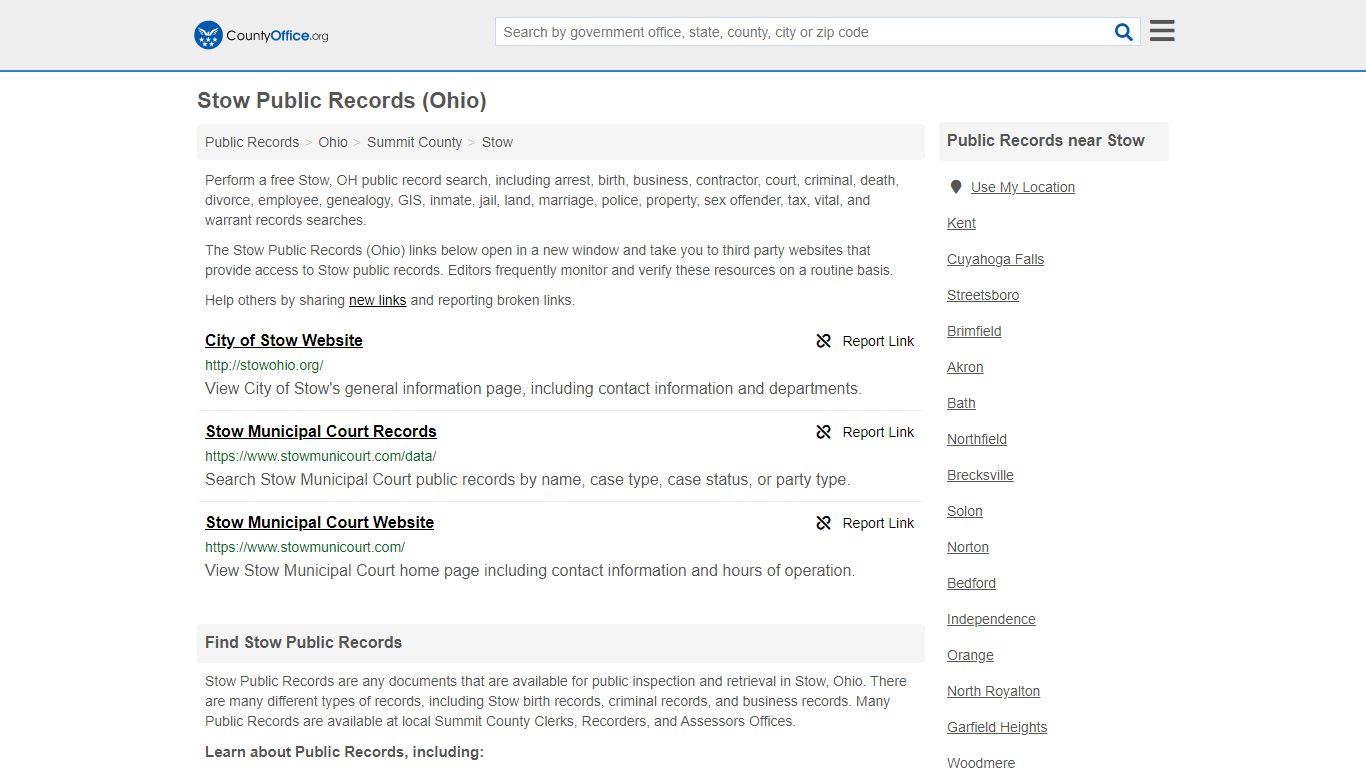
Task: Open Stow Municipal Court Records heading link
Action: pos(321,431)
